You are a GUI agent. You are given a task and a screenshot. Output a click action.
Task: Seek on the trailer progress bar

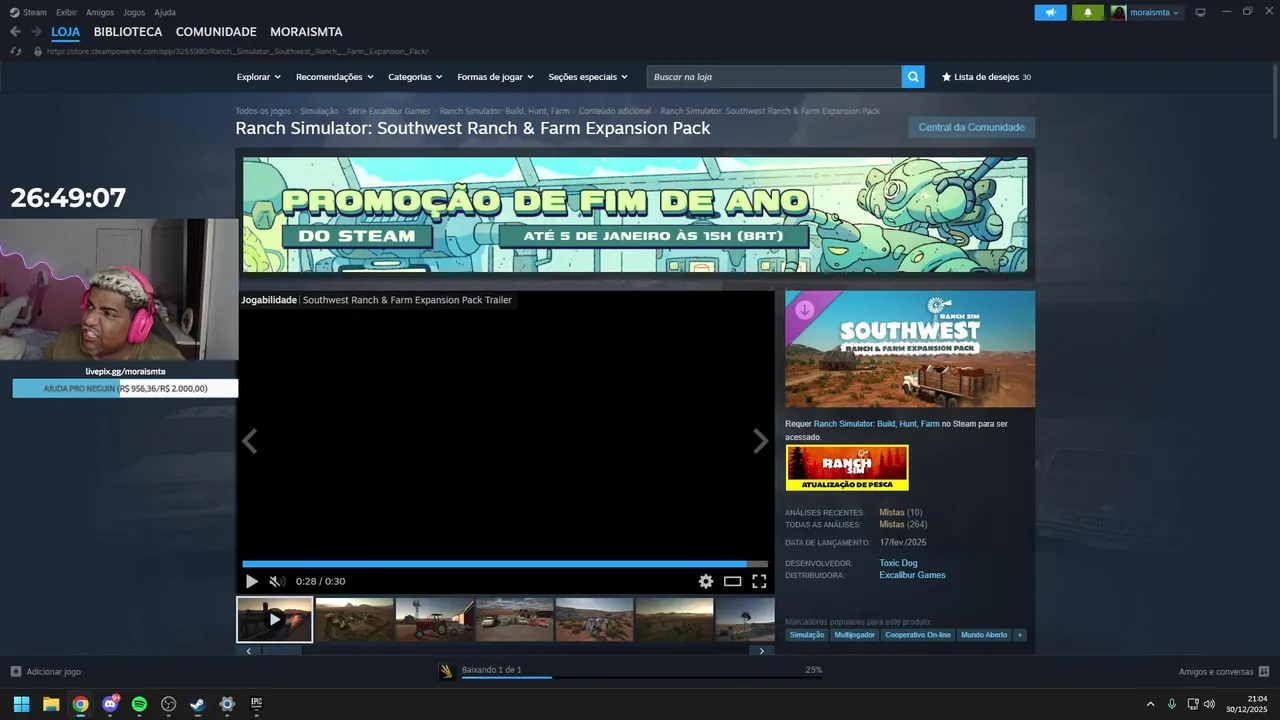[505, 564]
